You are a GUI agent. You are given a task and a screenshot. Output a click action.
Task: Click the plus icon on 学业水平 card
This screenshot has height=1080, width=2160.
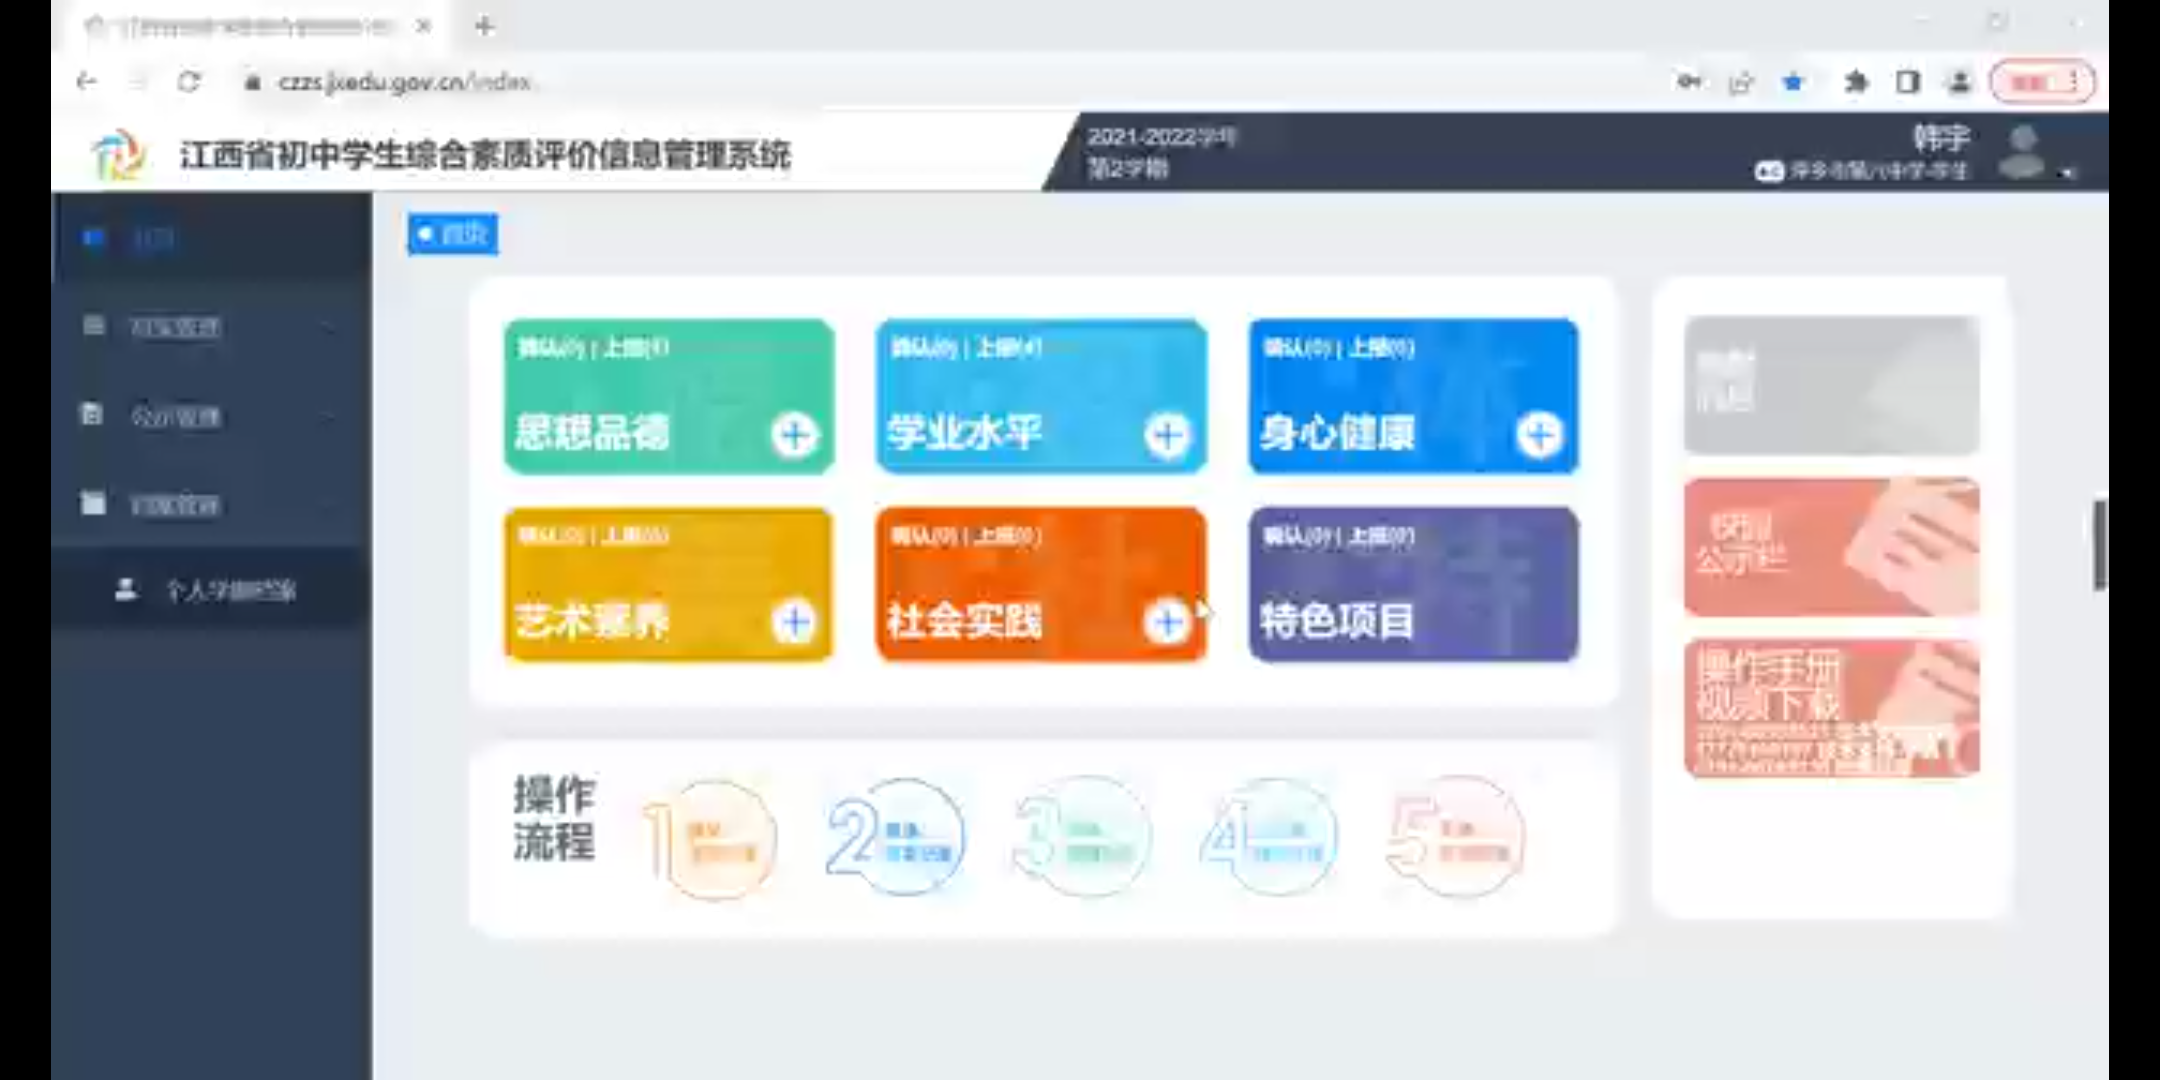point(1167,434)
